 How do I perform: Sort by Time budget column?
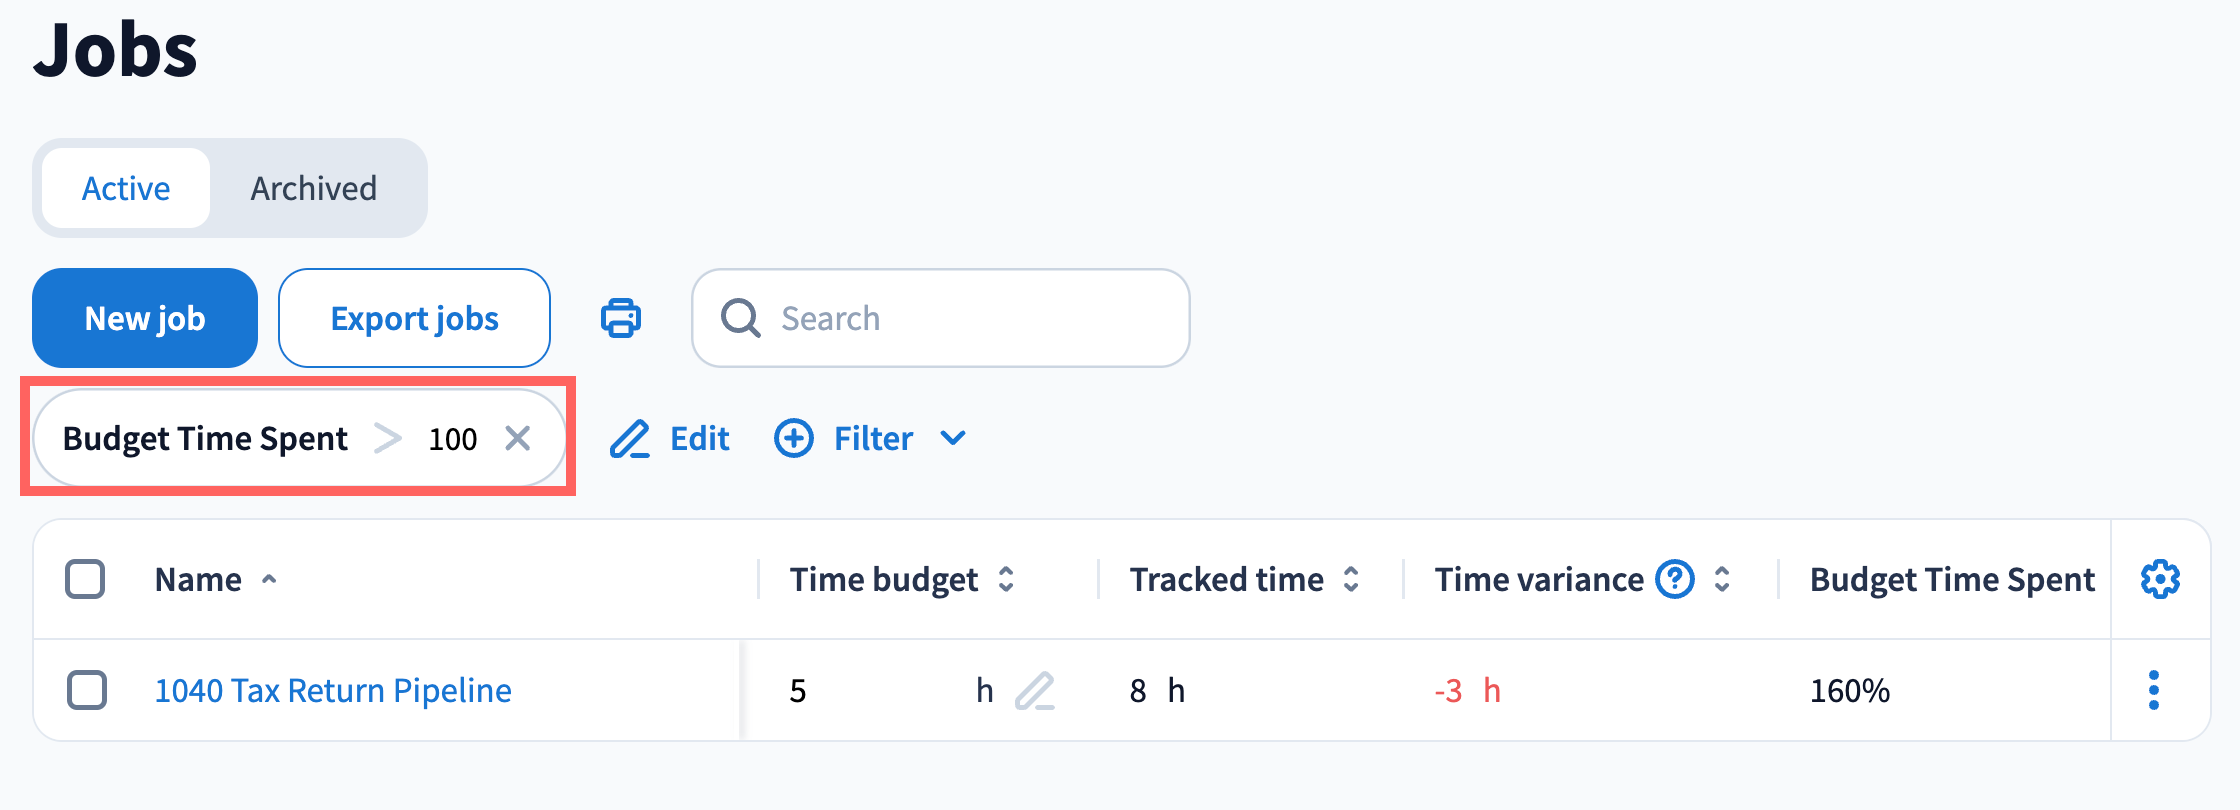1006,579
